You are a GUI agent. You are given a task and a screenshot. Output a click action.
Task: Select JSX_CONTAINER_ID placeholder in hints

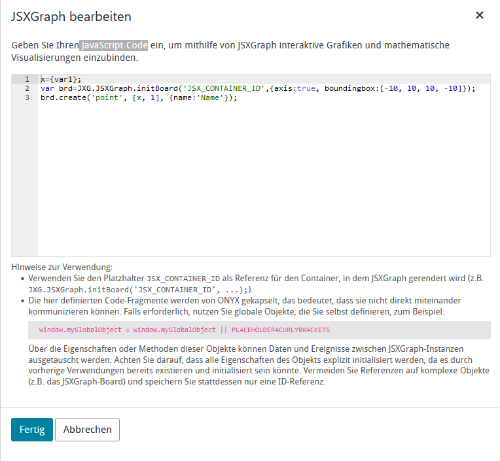(x=184, y=278)
